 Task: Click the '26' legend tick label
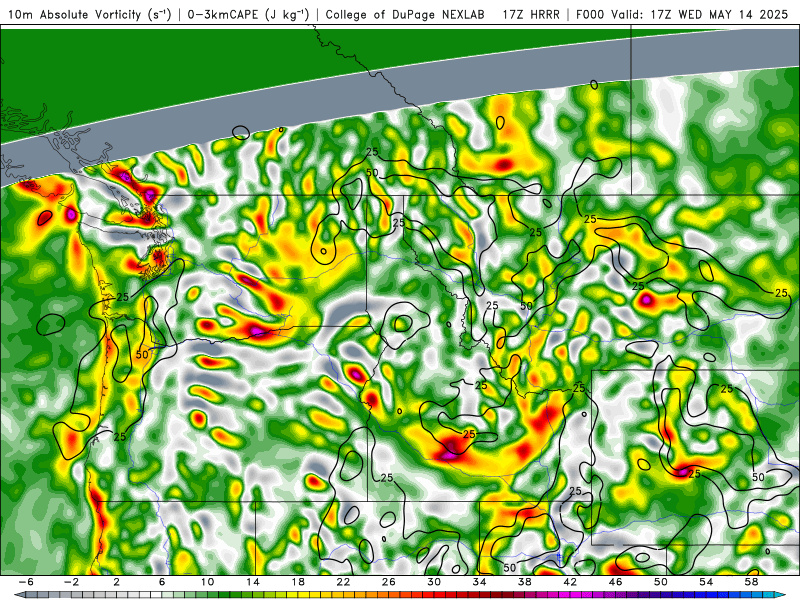tap(389, 582)
